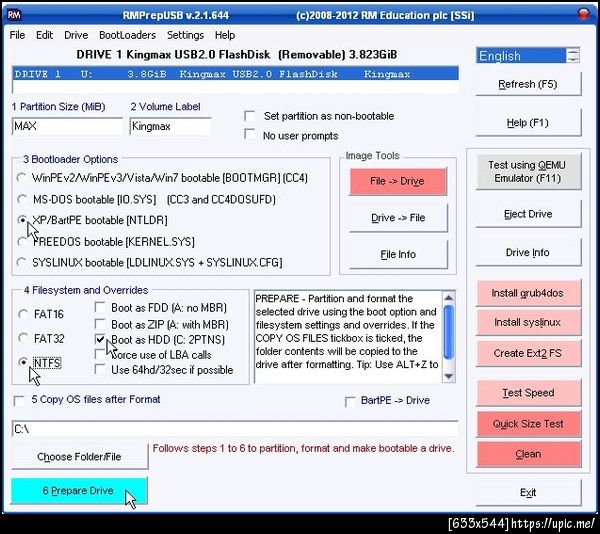Open the Drive menu

tap(76, 35)
